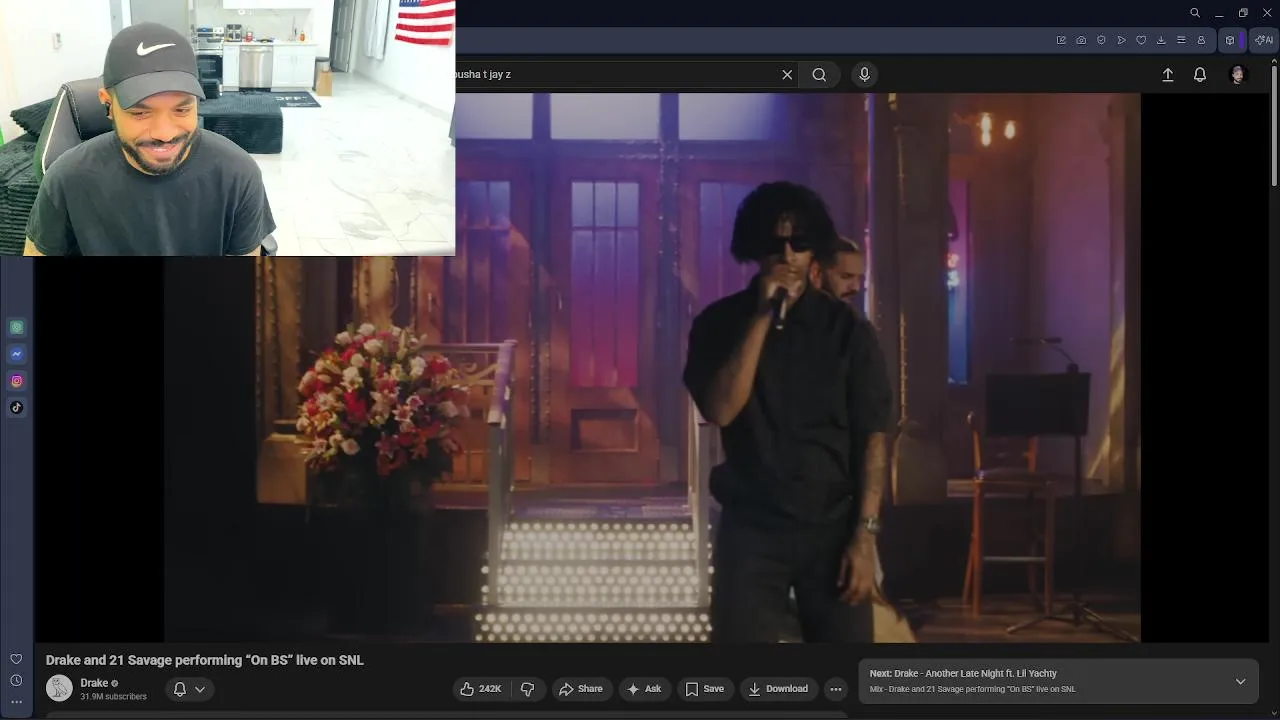Open the edit page icon in browser toolbar
This screenshot has width=1280, height=720.
[1061, 40]
